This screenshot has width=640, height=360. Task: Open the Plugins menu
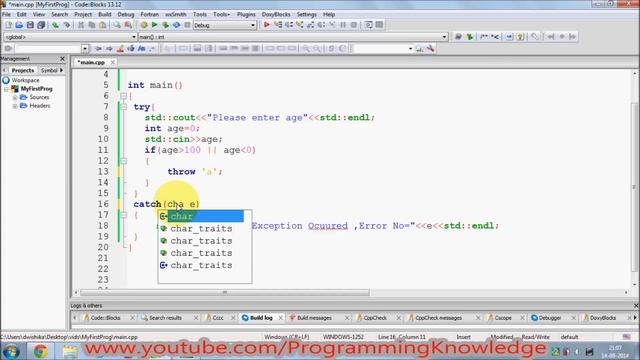(246, 14)
